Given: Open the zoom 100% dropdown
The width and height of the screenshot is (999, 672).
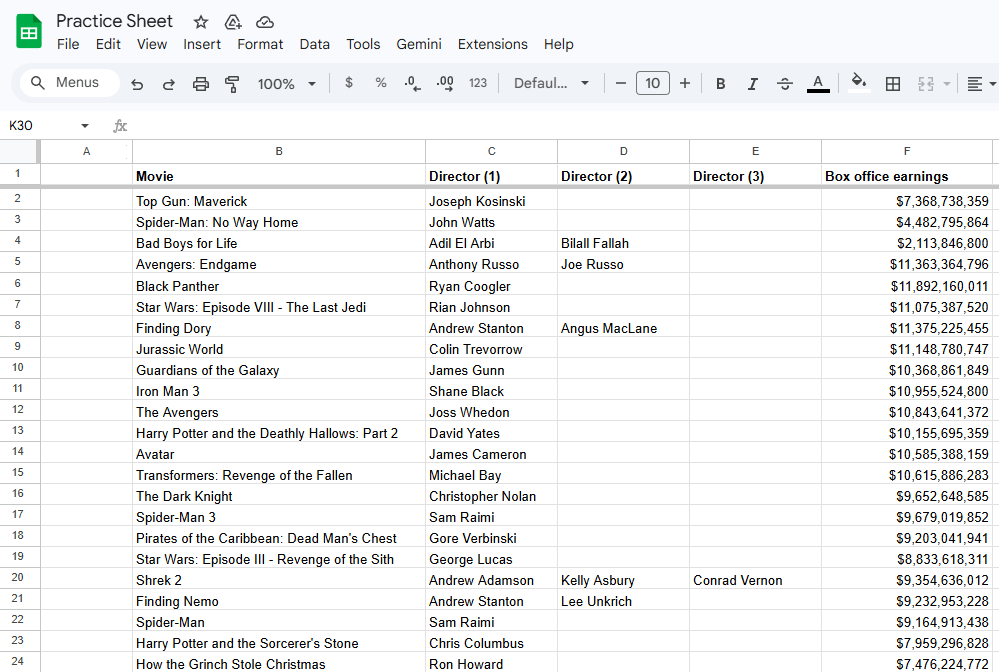Looking at the screenshot, I should coord(286,83).
